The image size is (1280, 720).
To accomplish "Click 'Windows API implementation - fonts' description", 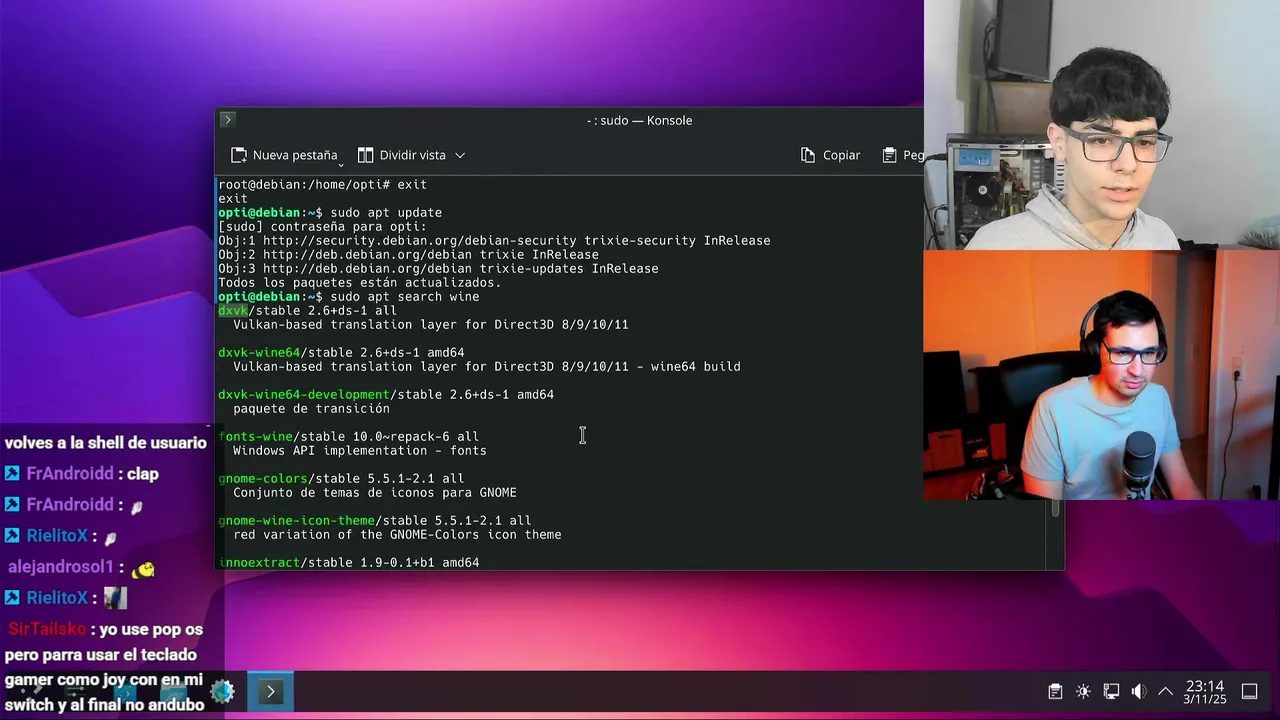I will point(360,451).
